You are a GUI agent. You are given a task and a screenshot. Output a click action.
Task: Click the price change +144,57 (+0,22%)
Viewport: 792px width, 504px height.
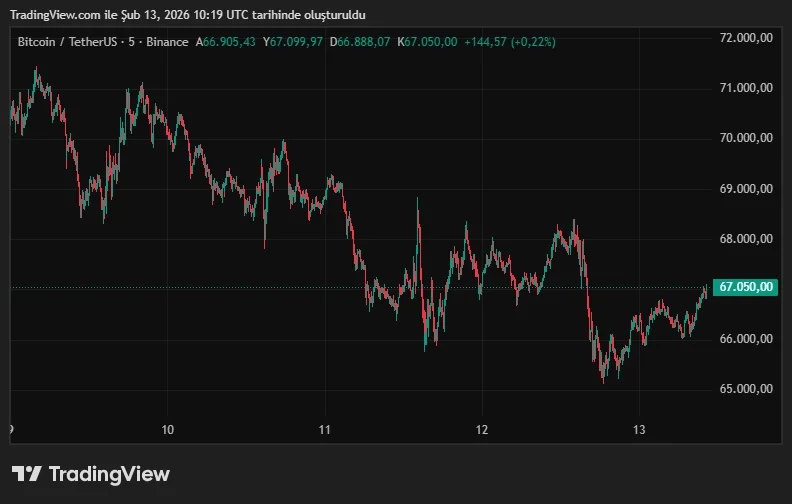coord(510,42)
